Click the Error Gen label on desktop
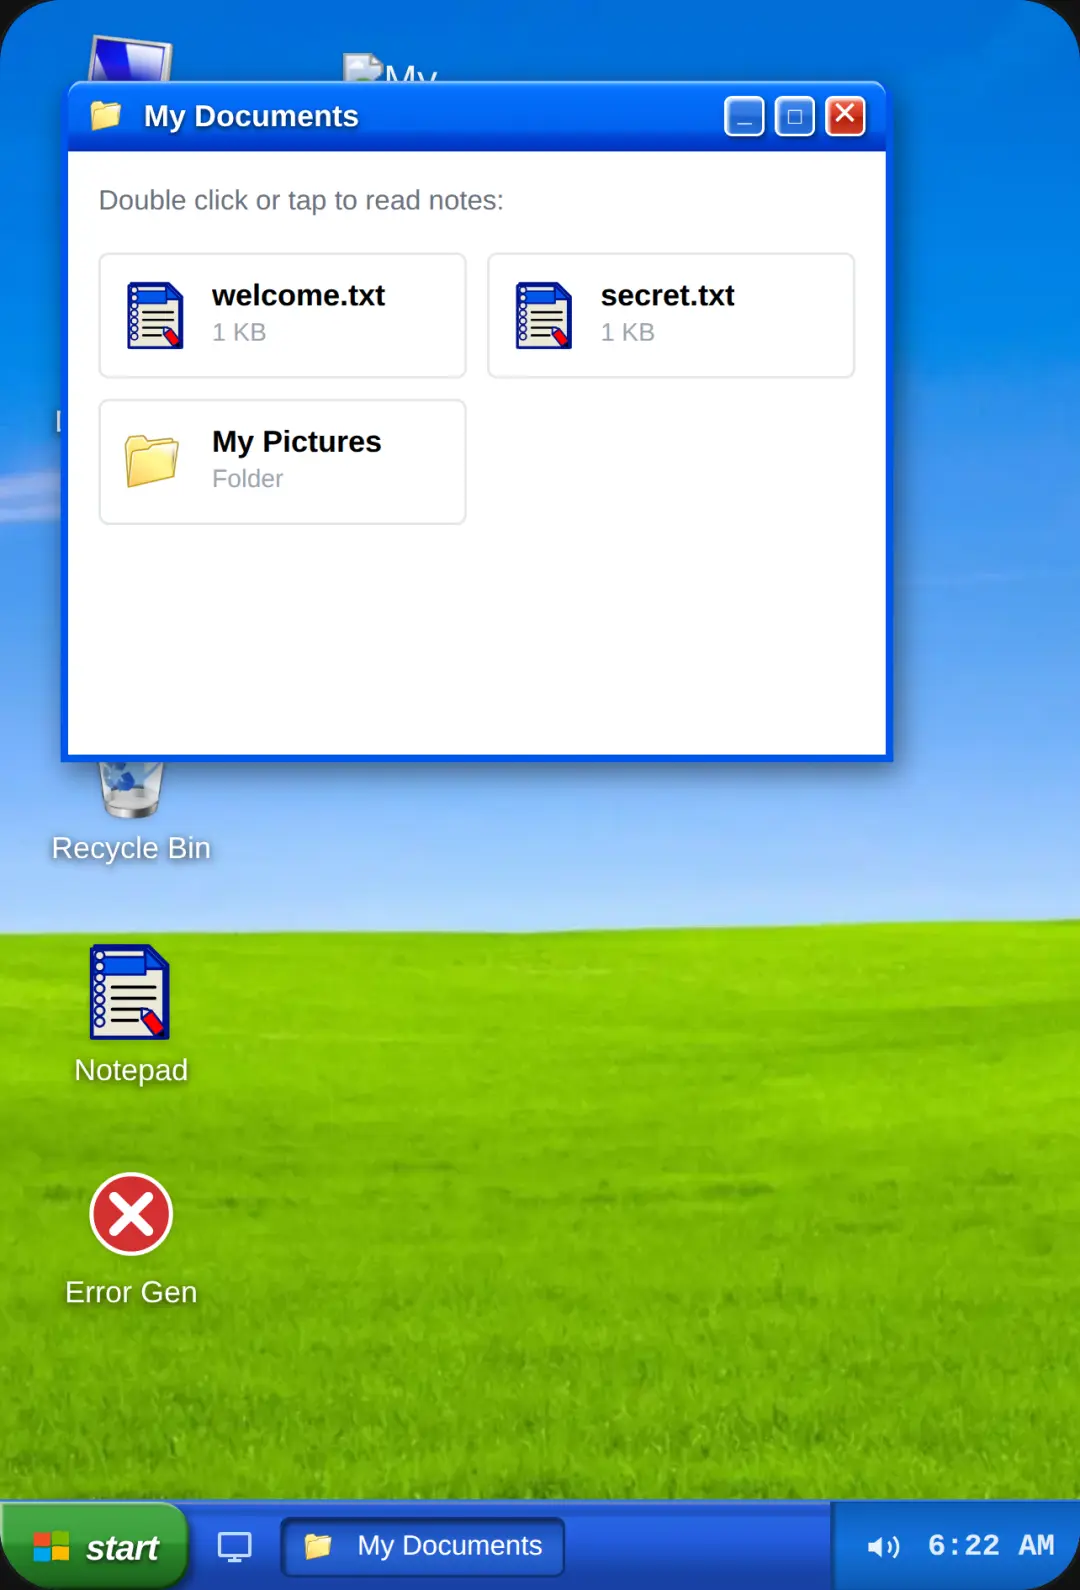This screenshot has height=1590, width=1080. point(131,1292)
